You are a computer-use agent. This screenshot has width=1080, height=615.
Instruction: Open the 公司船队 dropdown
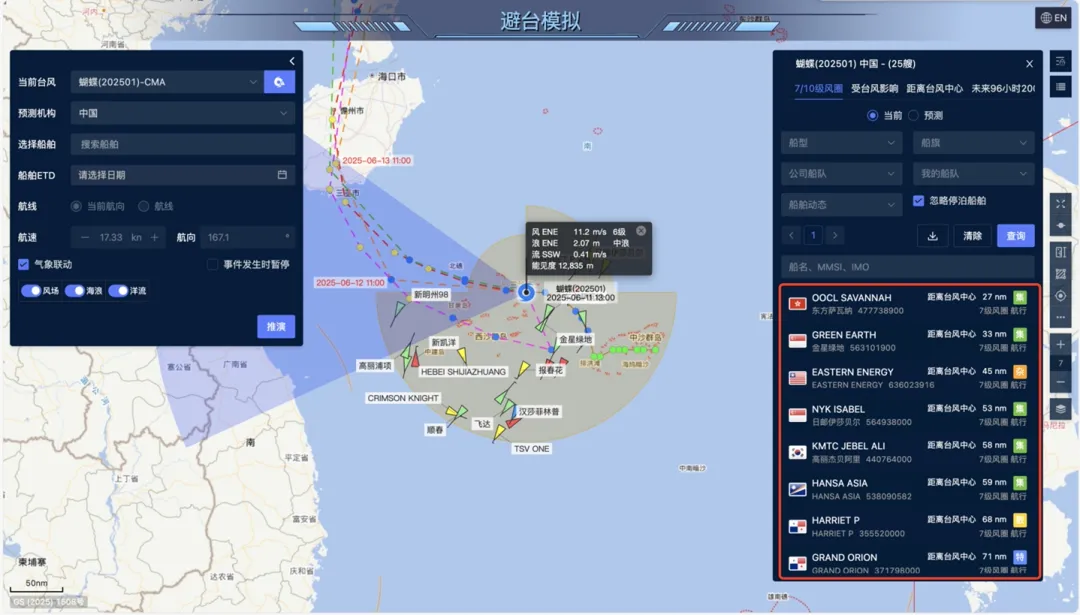[x=842, y=174]
